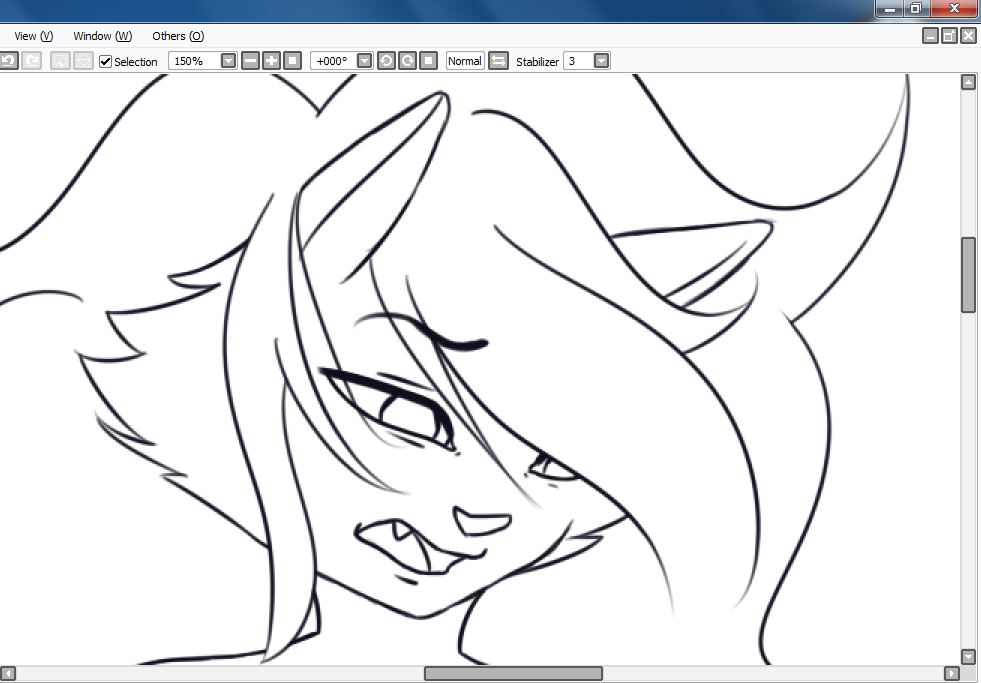Click the zoom in plus button
Viewport: 981px width, 683px height.
(x=272, y=61)
